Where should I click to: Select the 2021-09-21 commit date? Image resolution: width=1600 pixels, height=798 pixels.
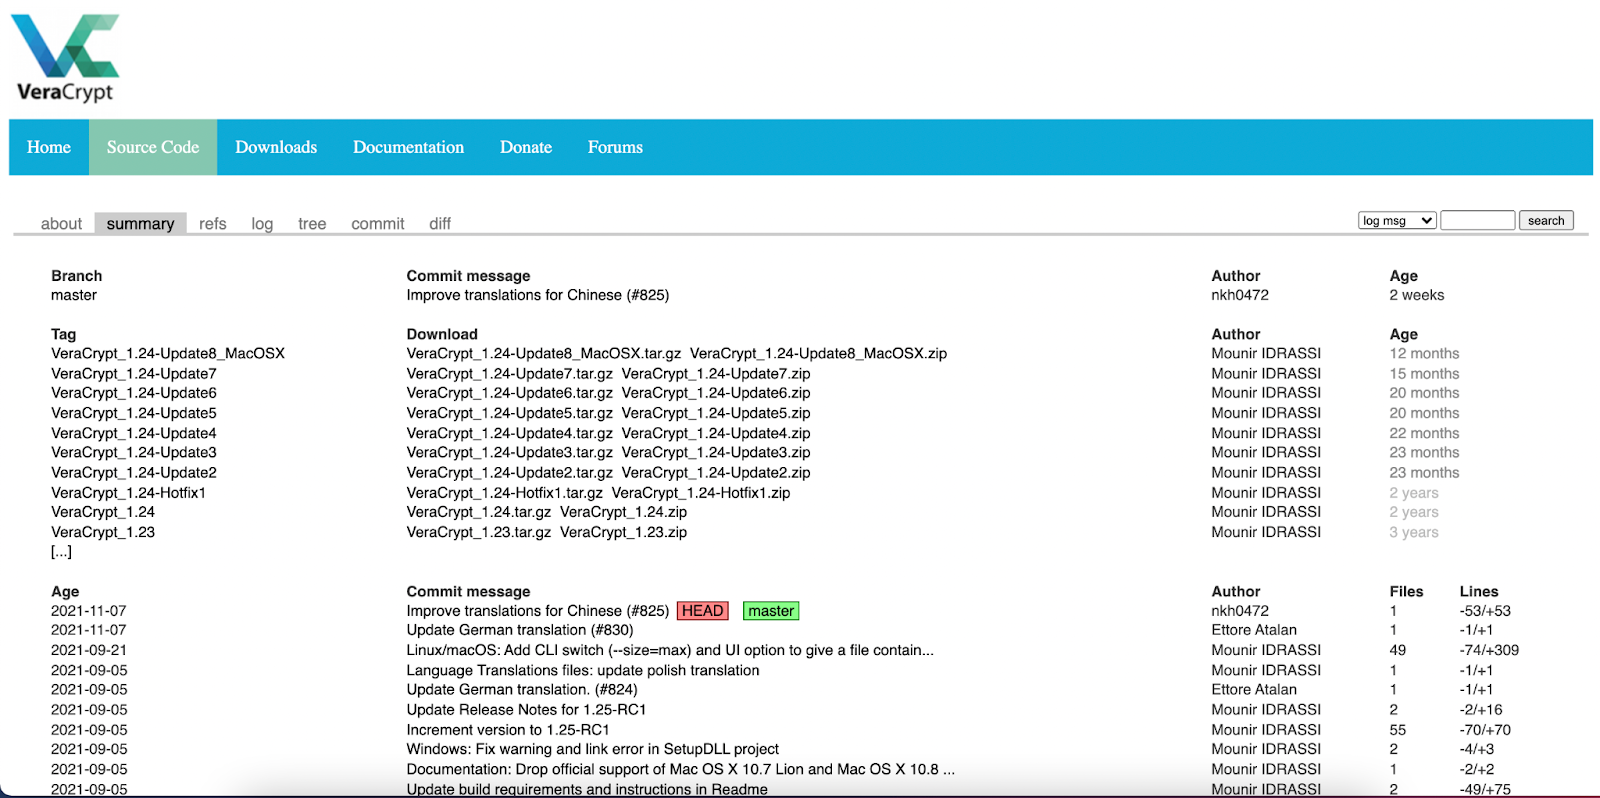pyautogui.click(x=89, y=650)
